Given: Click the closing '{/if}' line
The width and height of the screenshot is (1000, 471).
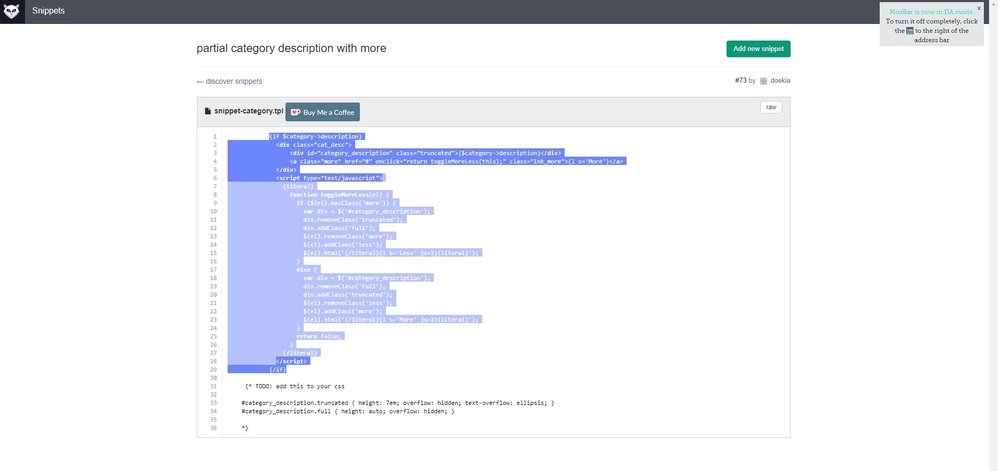Looking at the screenshot, I should tap(277, 369).
